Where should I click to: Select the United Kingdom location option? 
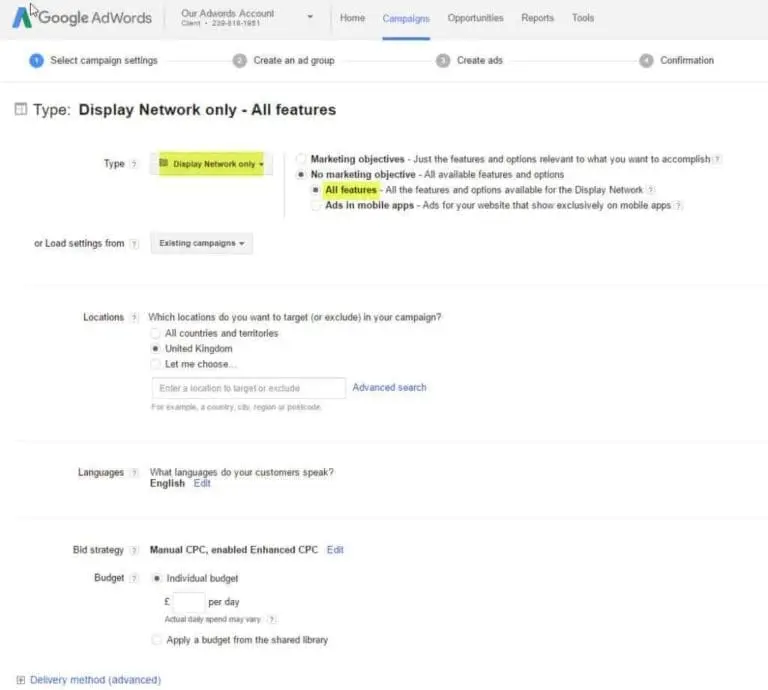[x=155, y=349]
